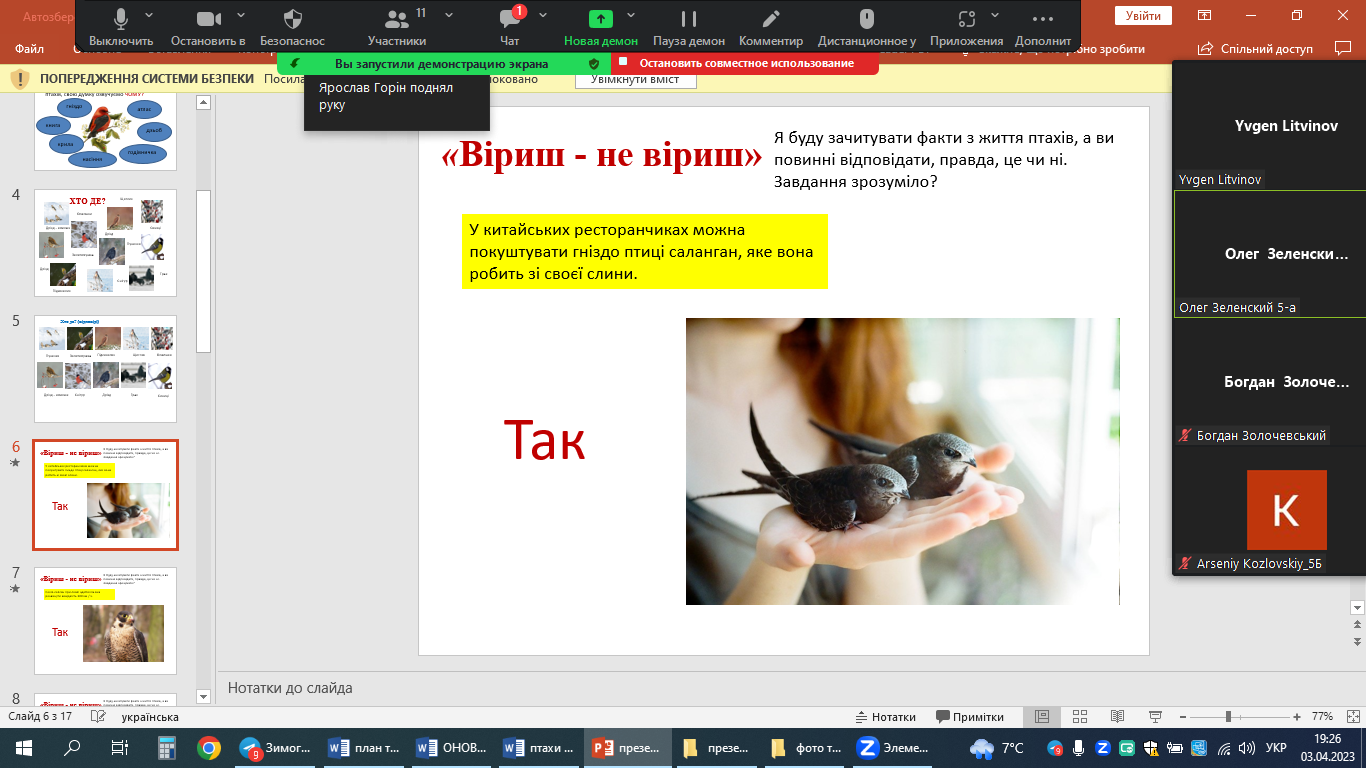Click the swifts in hand picture
The image size is (1366, 768).
click(902, 461)
